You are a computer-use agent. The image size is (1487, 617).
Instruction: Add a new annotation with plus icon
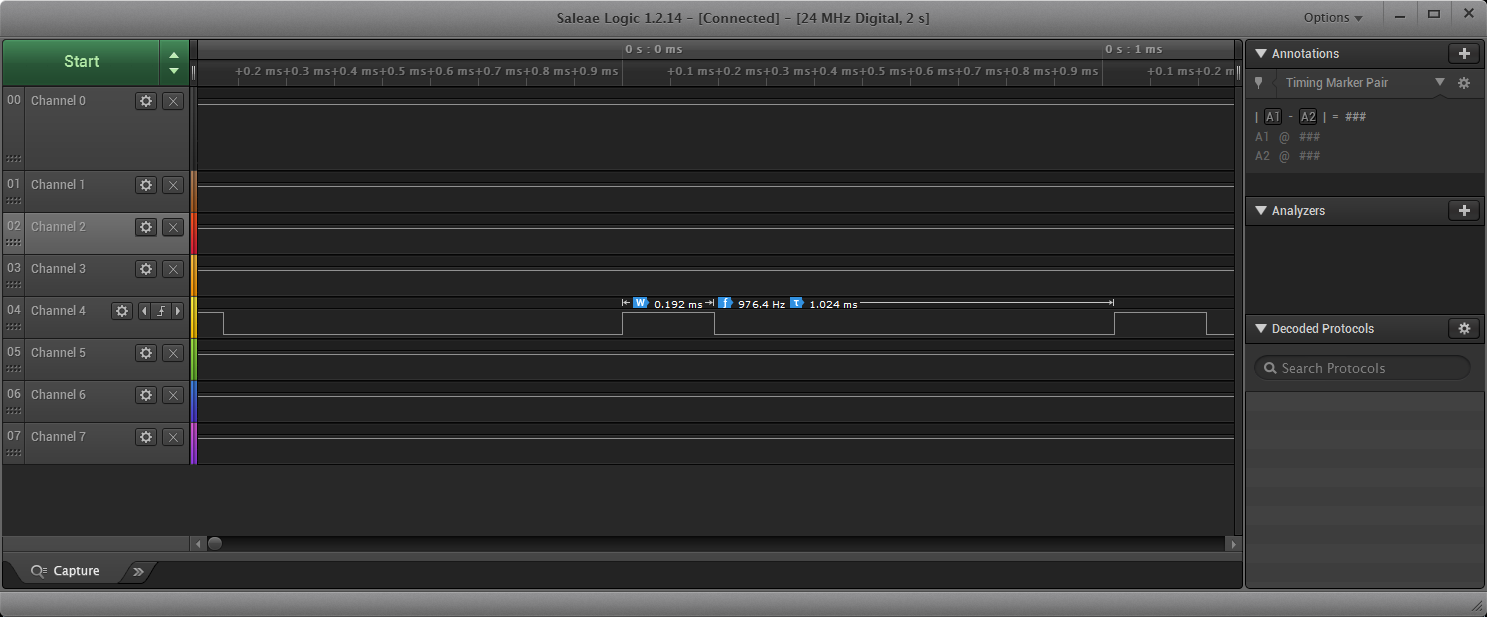(x=1464, y=54)
